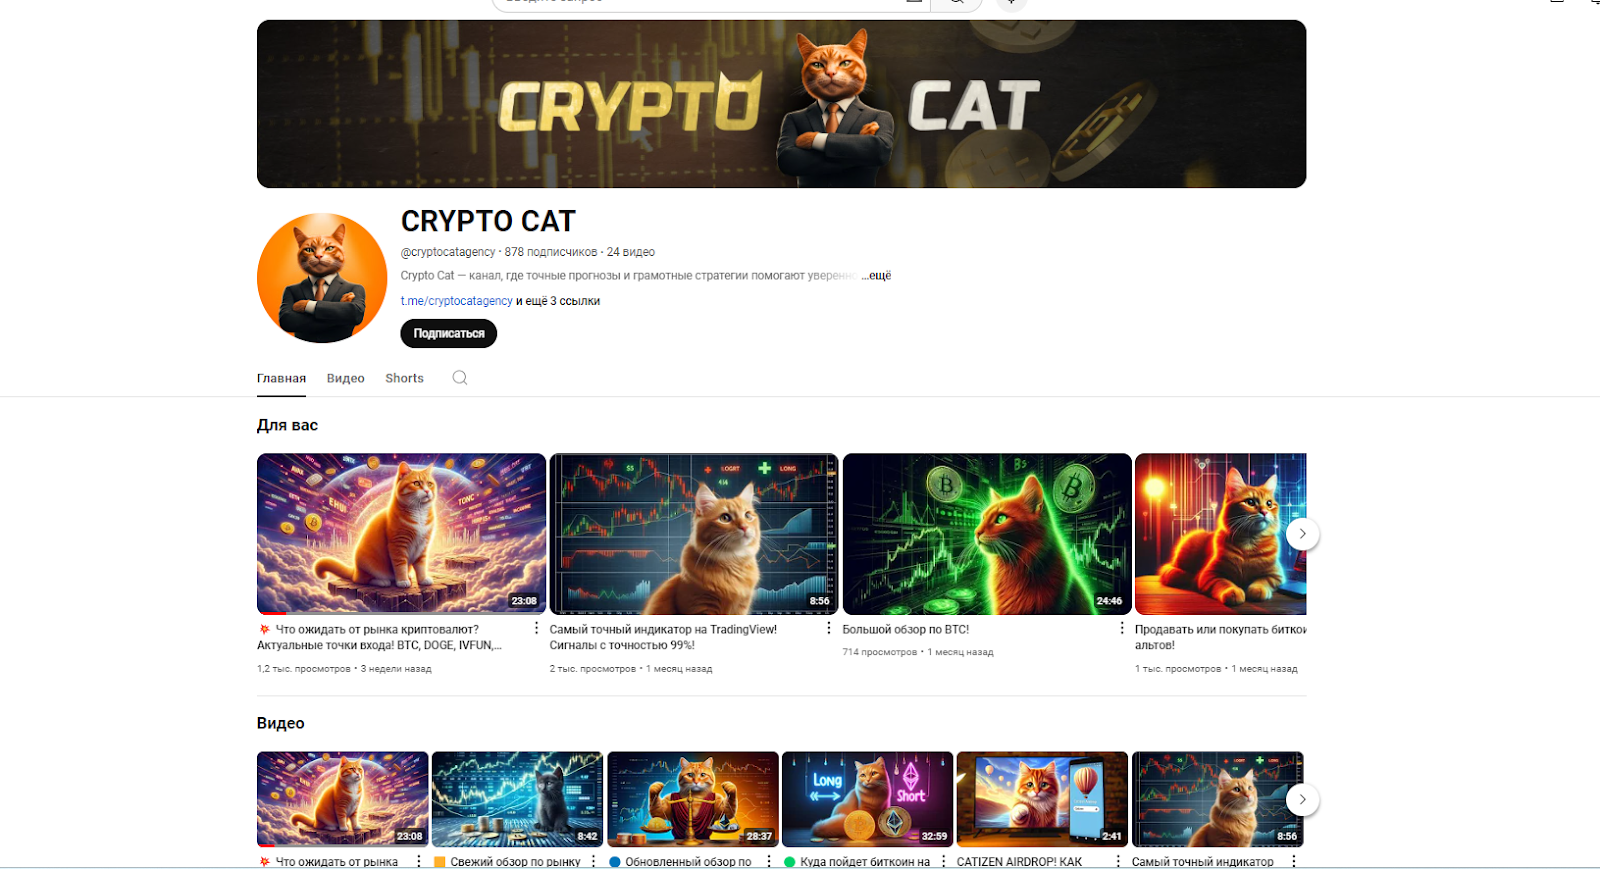Click the 'Подписаться' subscribe button
Viewport: 1600px width, 869px height.
(448, 333)
